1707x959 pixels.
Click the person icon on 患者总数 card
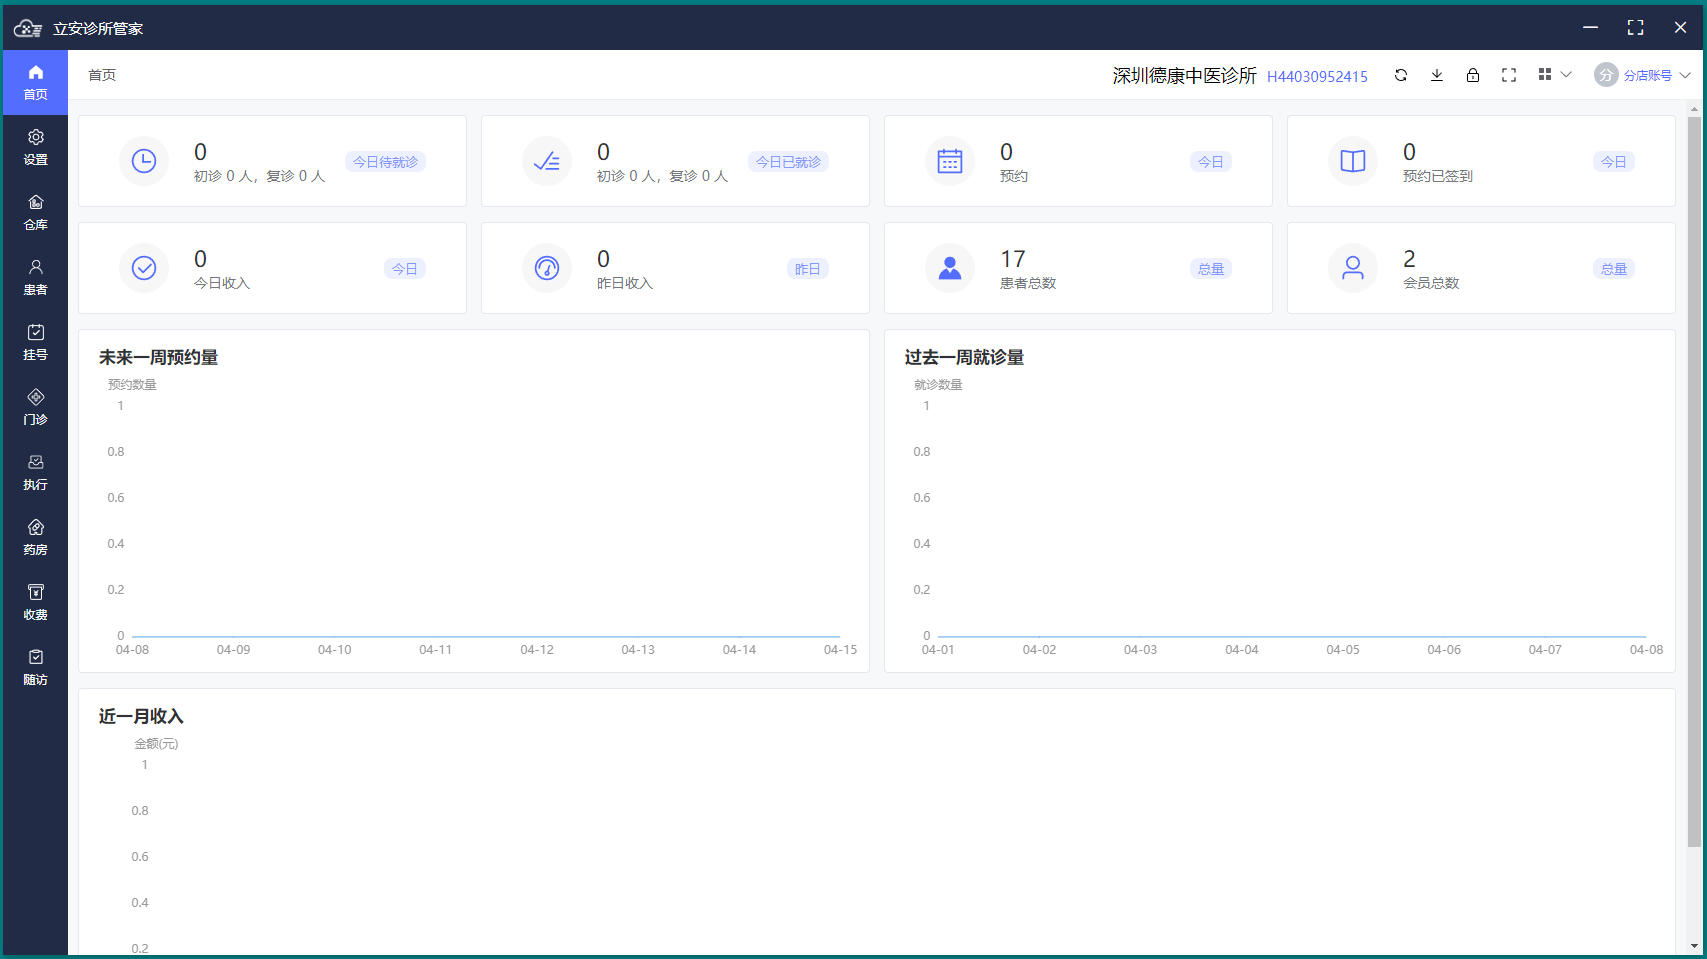tap(950, 268)
